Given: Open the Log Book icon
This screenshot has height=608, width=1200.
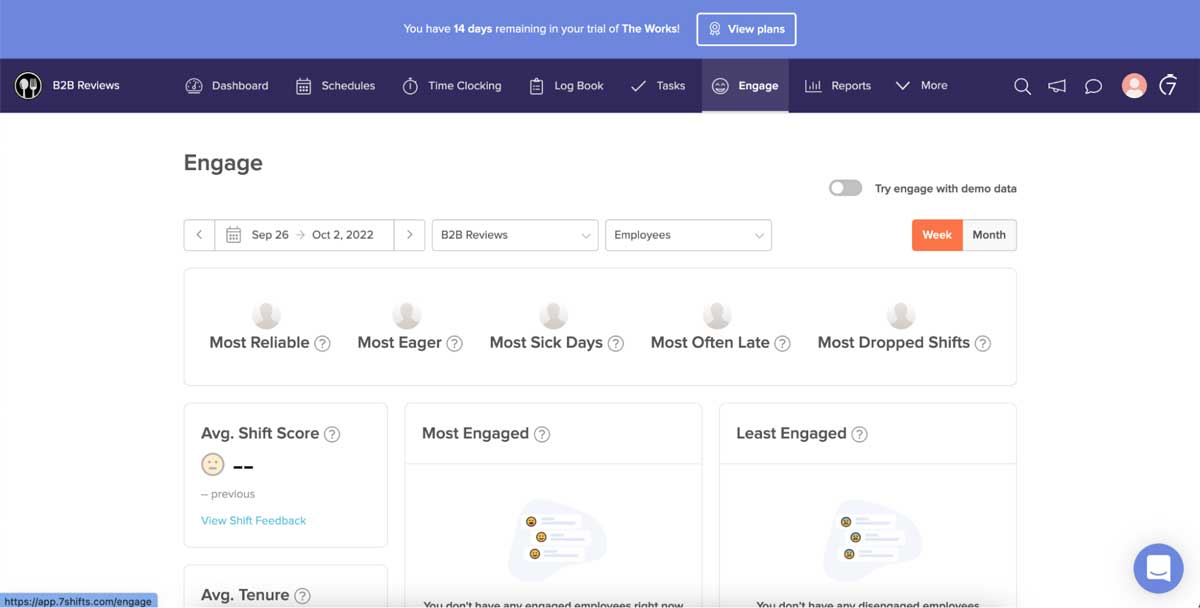Looking at the screenshot, I should [536, 86].
